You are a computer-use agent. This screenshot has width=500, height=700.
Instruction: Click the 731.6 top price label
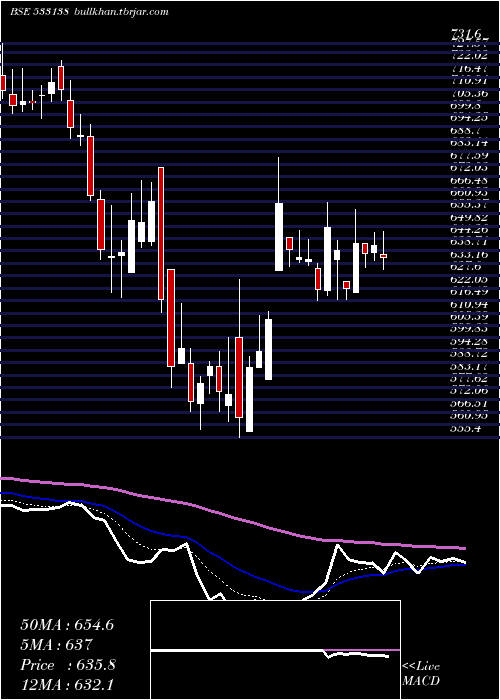click(x=467, y=34)
